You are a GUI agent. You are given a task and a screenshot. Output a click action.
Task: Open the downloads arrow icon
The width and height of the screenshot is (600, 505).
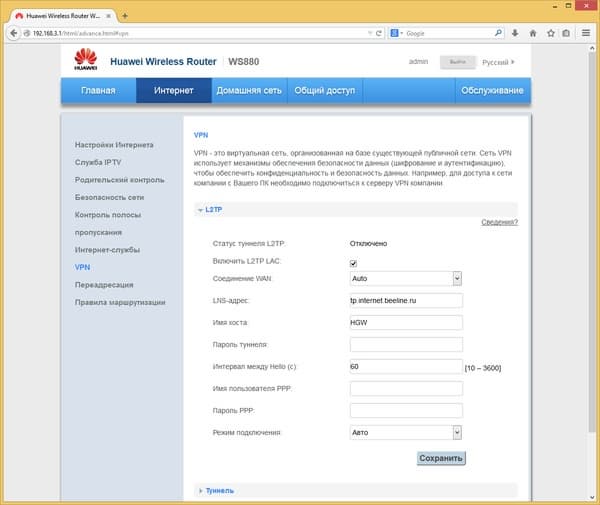[515, 33]
